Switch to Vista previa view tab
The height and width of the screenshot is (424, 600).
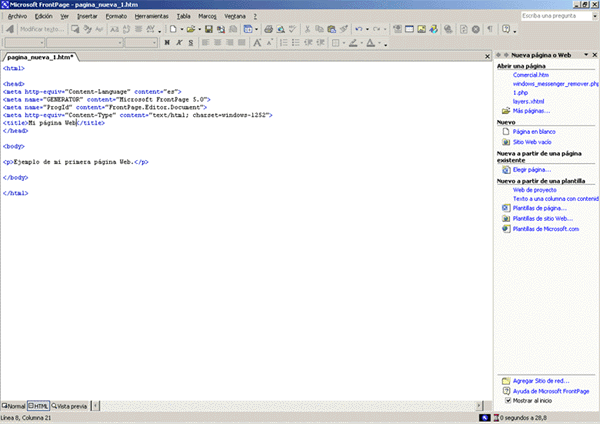pyautogui.click(x=69, y=406)
